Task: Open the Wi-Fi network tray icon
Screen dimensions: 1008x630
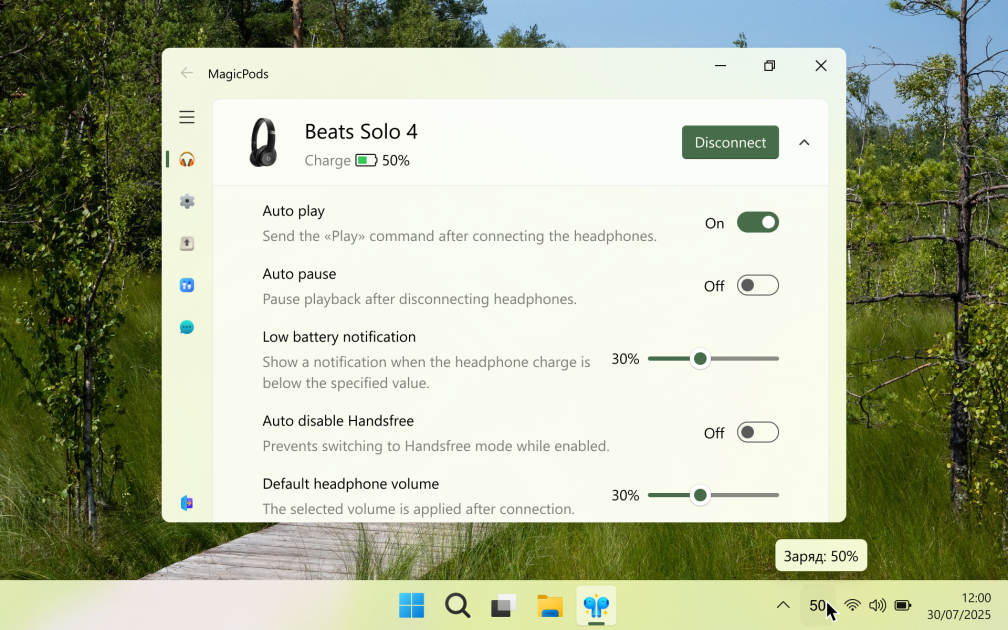Action: point(852,605)
